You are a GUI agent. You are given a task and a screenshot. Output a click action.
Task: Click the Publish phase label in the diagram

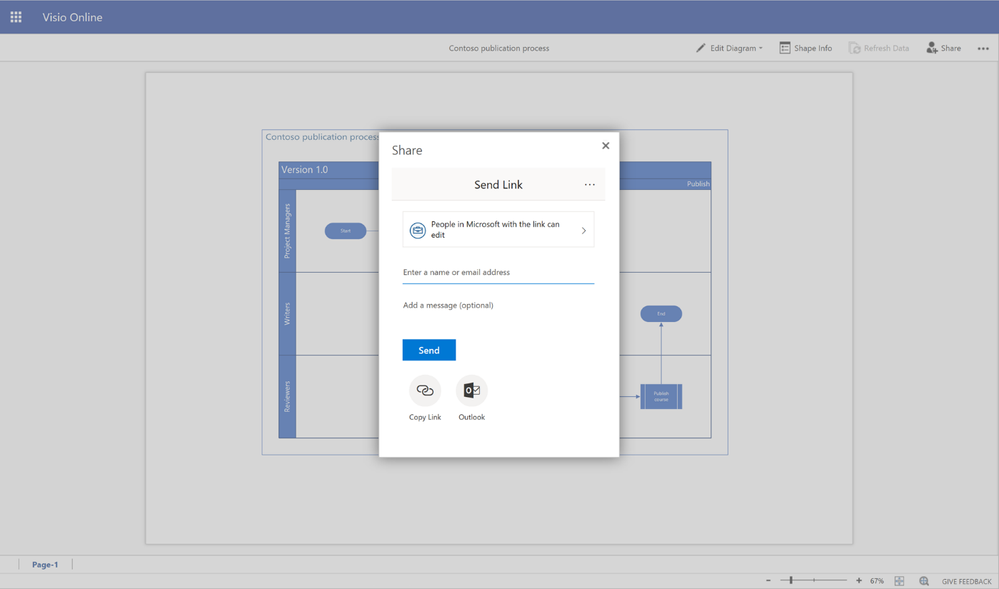(698, 184)
